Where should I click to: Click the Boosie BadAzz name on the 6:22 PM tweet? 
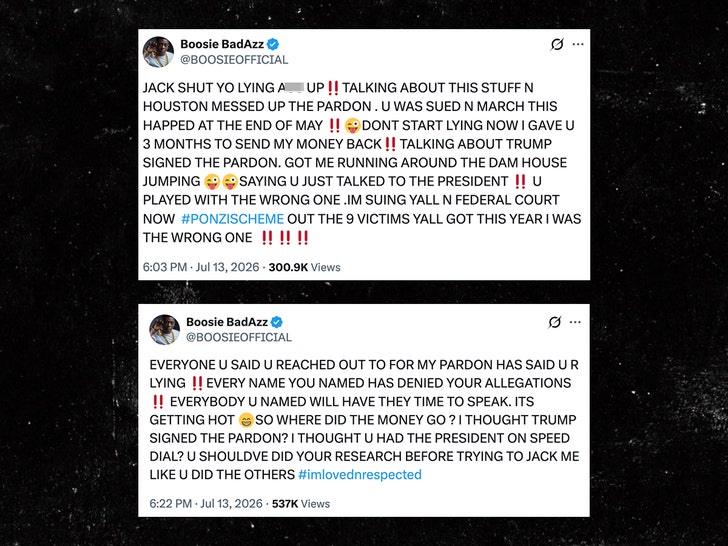(227, 322)
